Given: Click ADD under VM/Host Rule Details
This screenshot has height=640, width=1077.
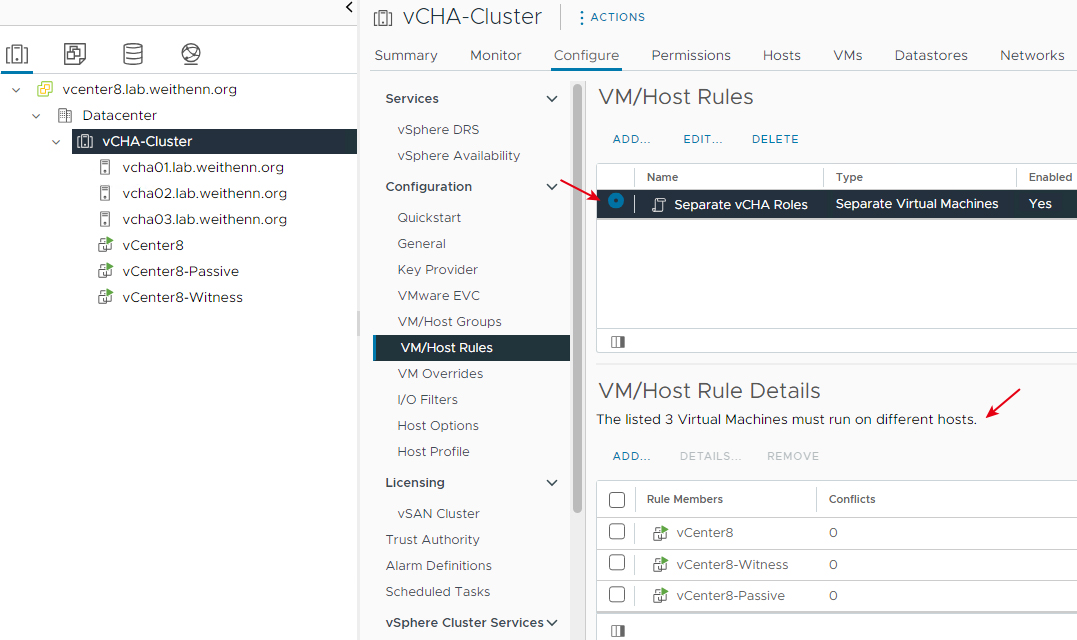Looking at the screenshot, I should pyautogui.click(x=631, y=456).
